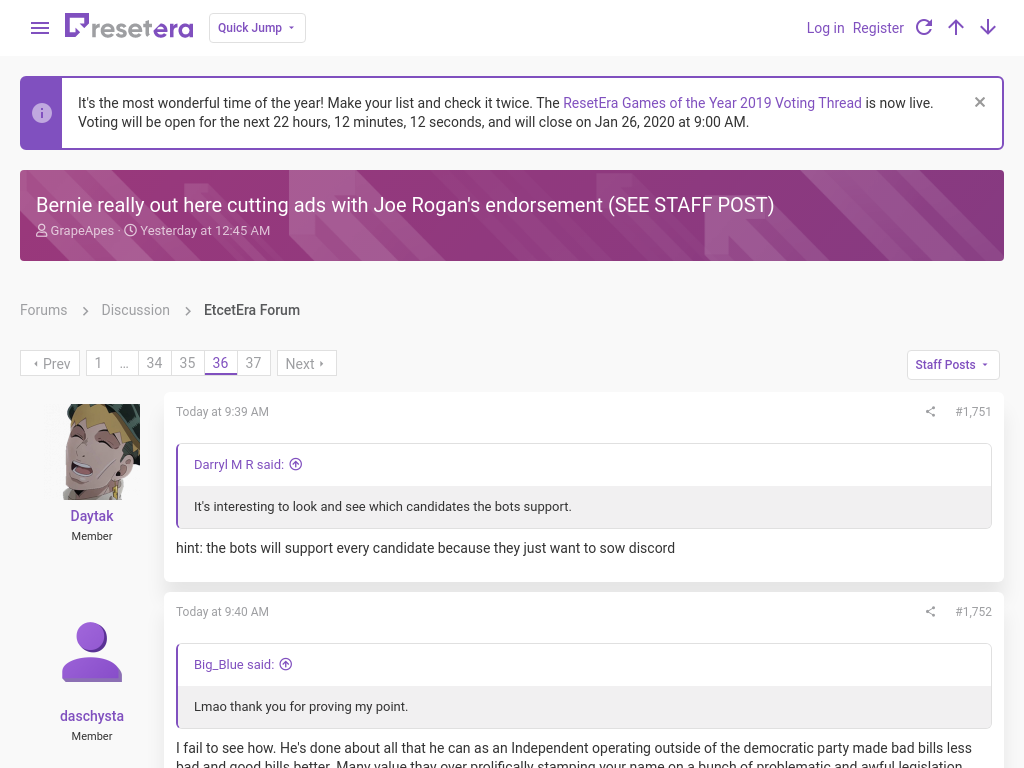Click the Next page button
Image resolution: width=1024 pixels, height=768 pixels.
point(306,363)
